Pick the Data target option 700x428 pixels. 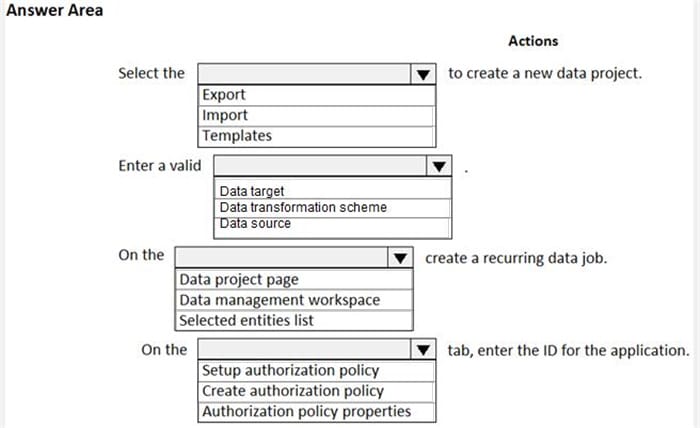tap(252, 191)
